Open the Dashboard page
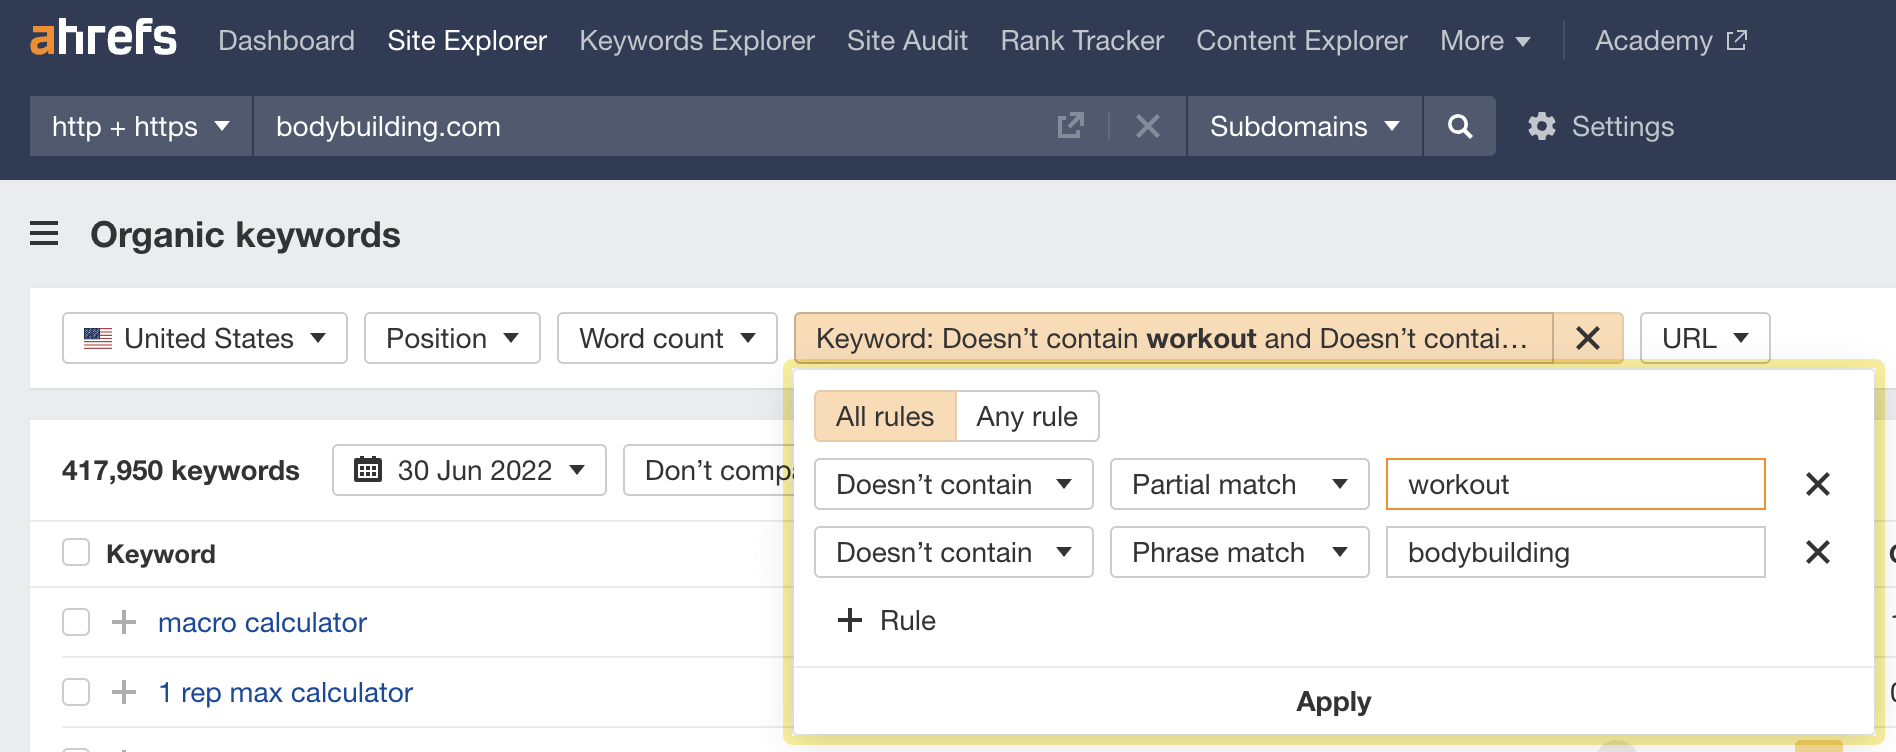1896x752 pixels. click(x=286, y=40)
